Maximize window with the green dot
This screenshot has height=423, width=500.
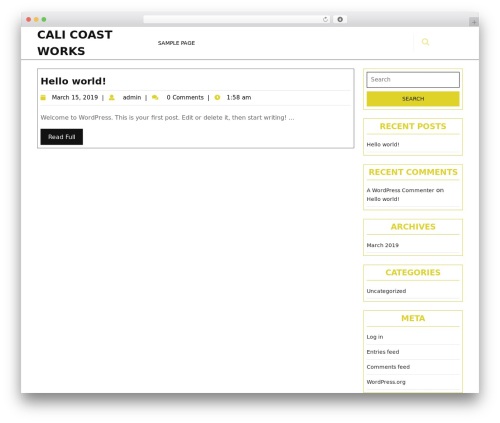pyautogui.click(x=44, y=19)
